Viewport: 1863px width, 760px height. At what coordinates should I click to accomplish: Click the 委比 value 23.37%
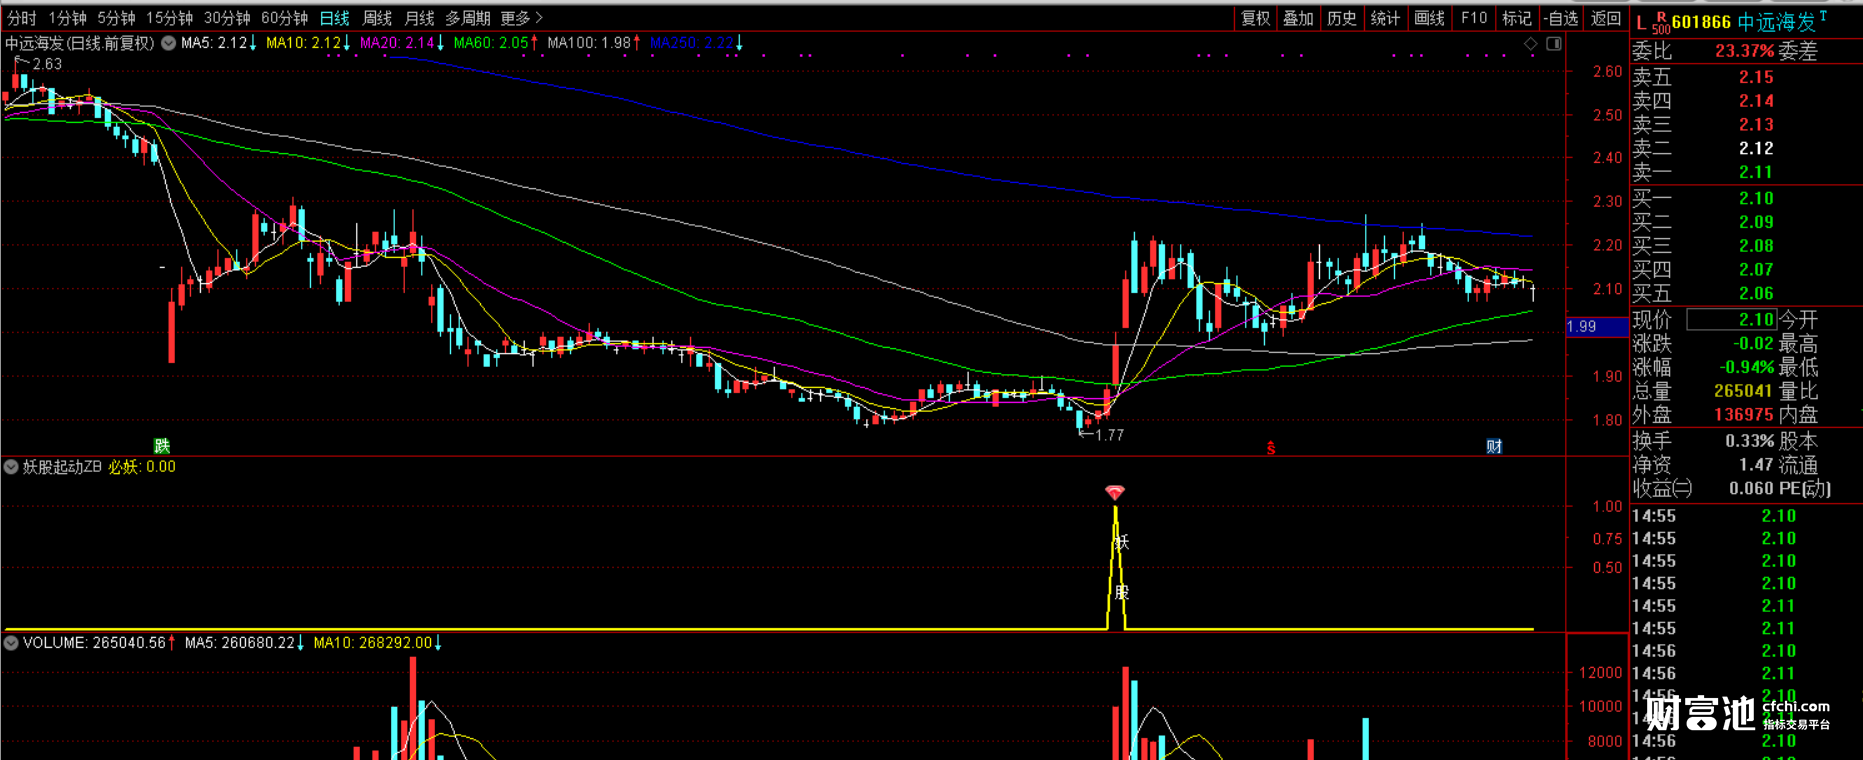point(1744,51)
